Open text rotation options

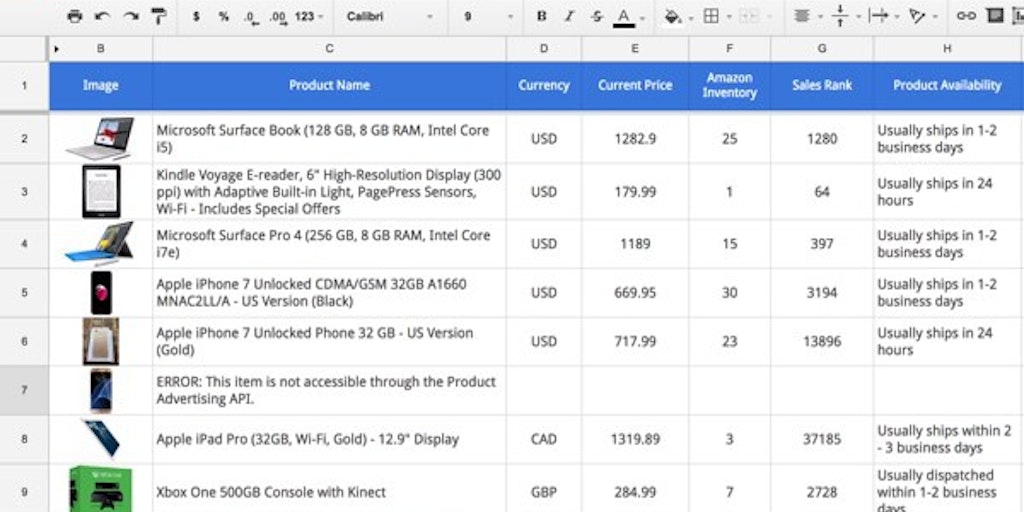point(918,16)
